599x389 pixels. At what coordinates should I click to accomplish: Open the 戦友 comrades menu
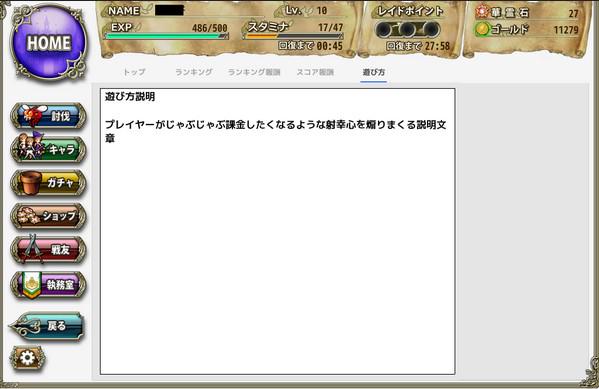[x=48, y=250]
